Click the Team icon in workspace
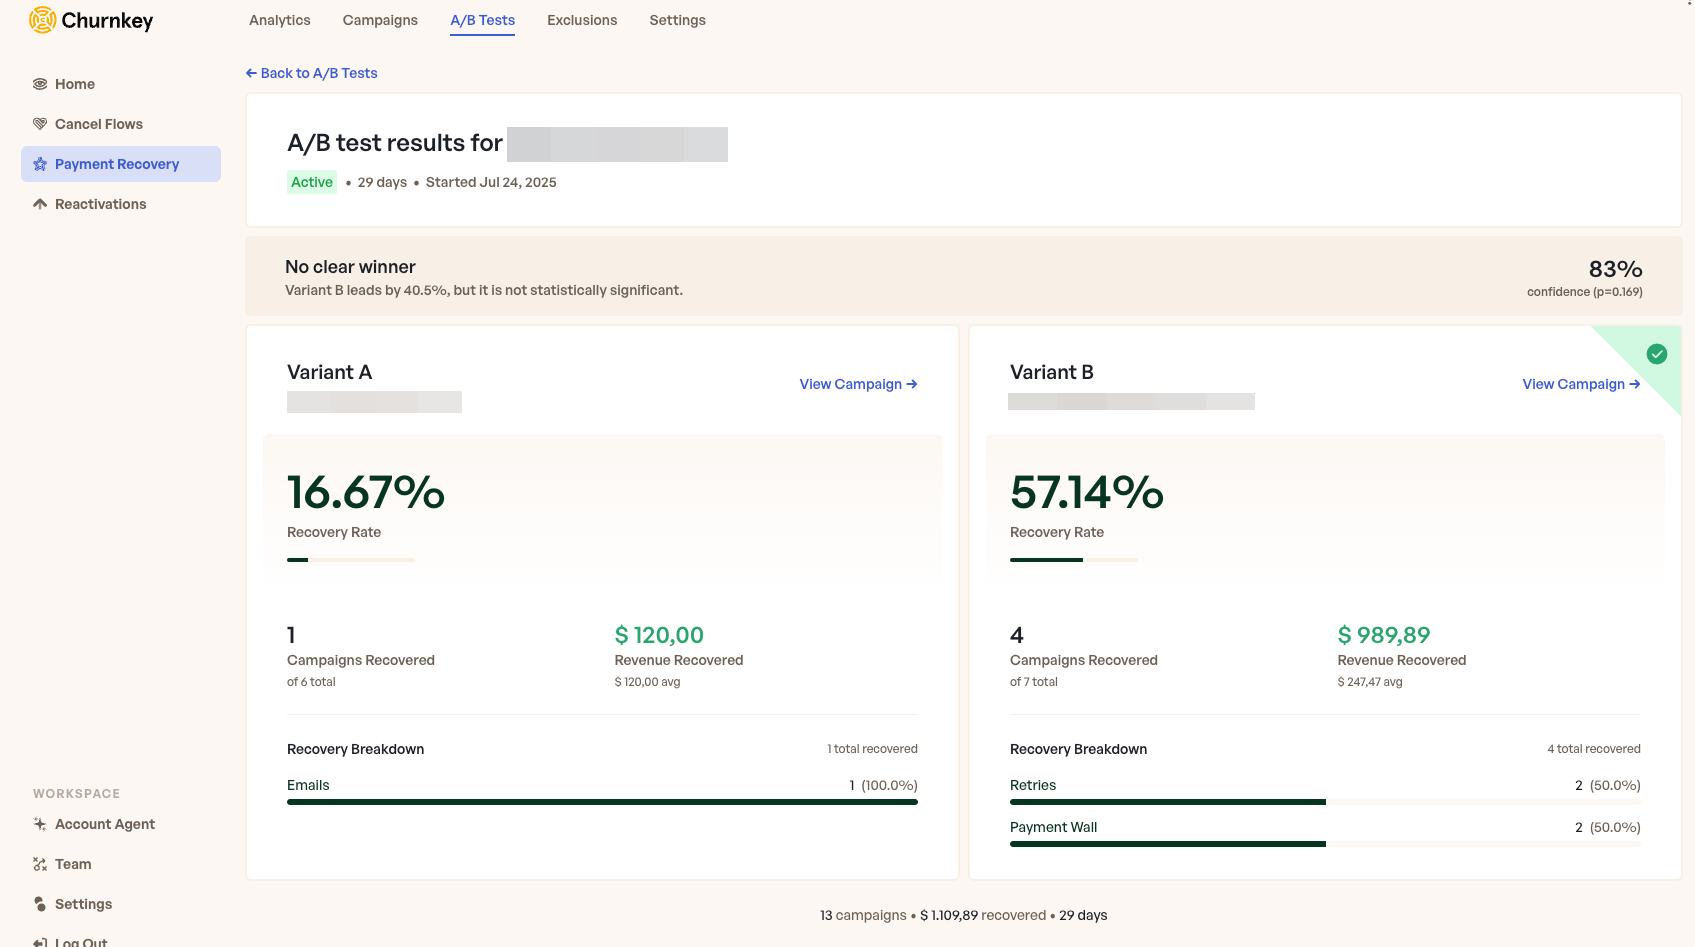1695x947 pixels. tap(40, 864)
